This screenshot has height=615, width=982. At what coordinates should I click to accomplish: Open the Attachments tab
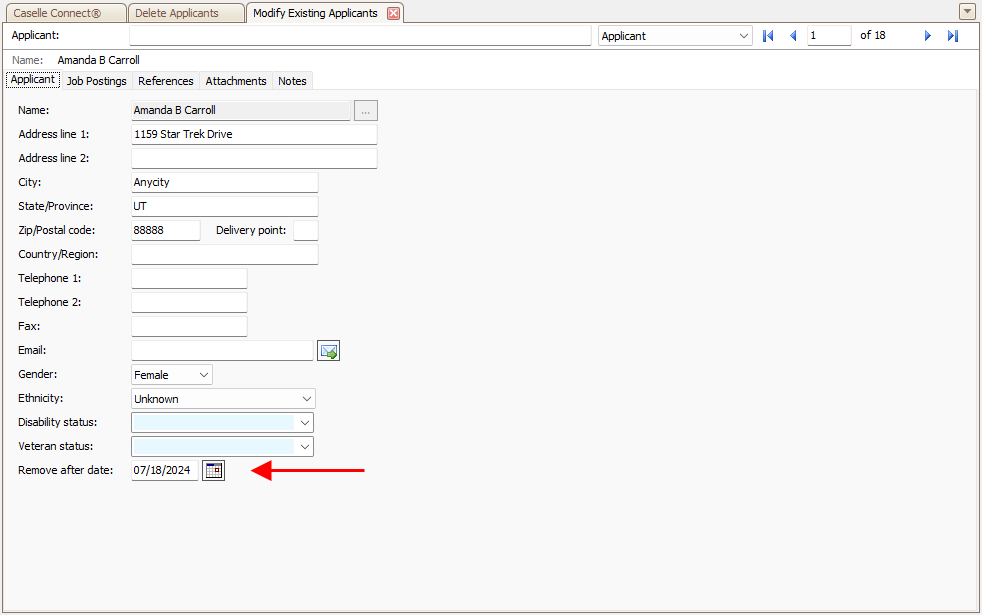coord(236,81)
